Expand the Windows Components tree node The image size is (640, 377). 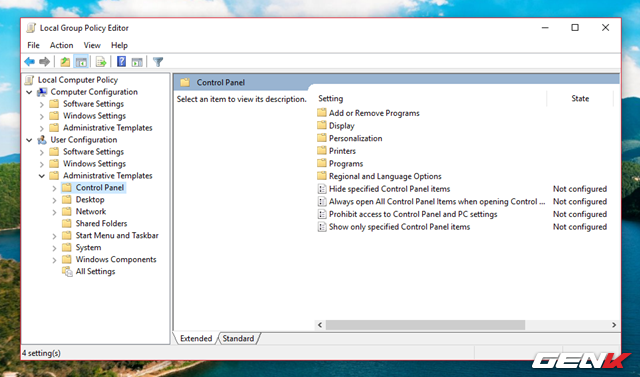[x=54, y=260]
